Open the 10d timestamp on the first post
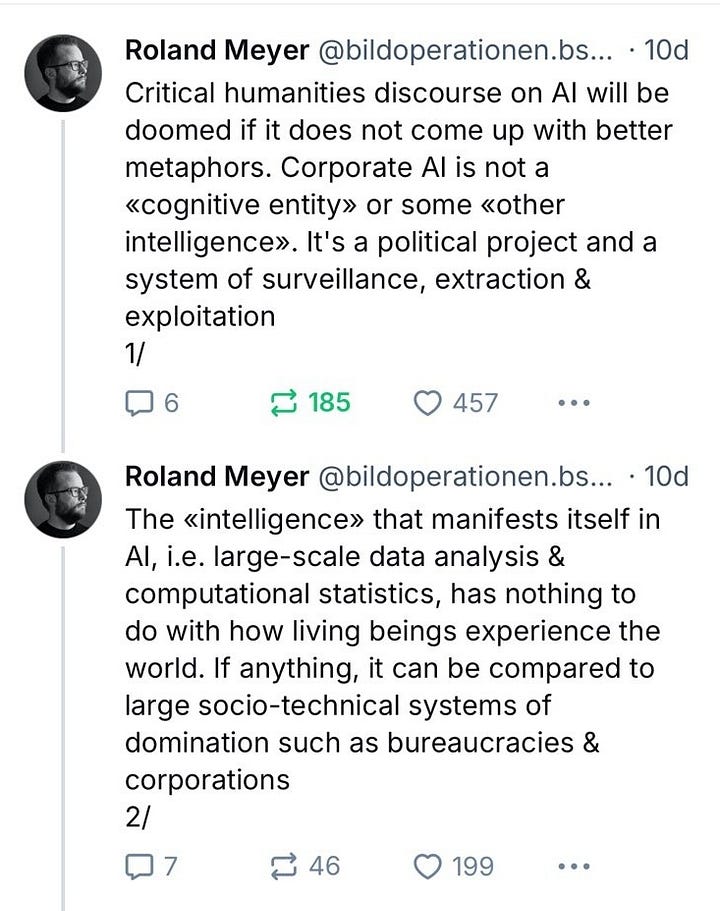The image size is (720, 911). [x=667, y=53]
